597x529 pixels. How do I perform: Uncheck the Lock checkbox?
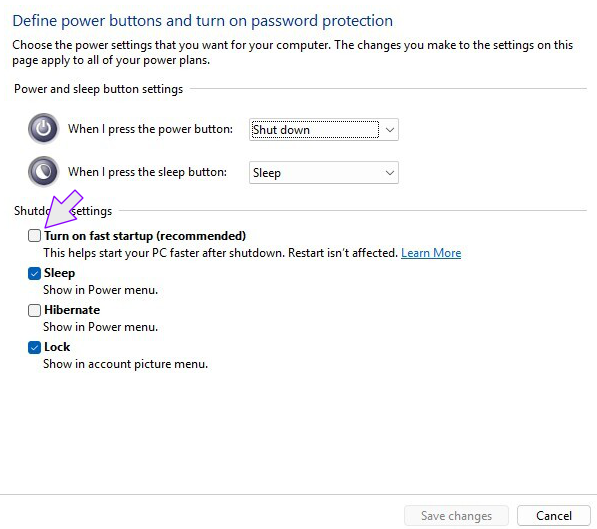coord(34,347)
